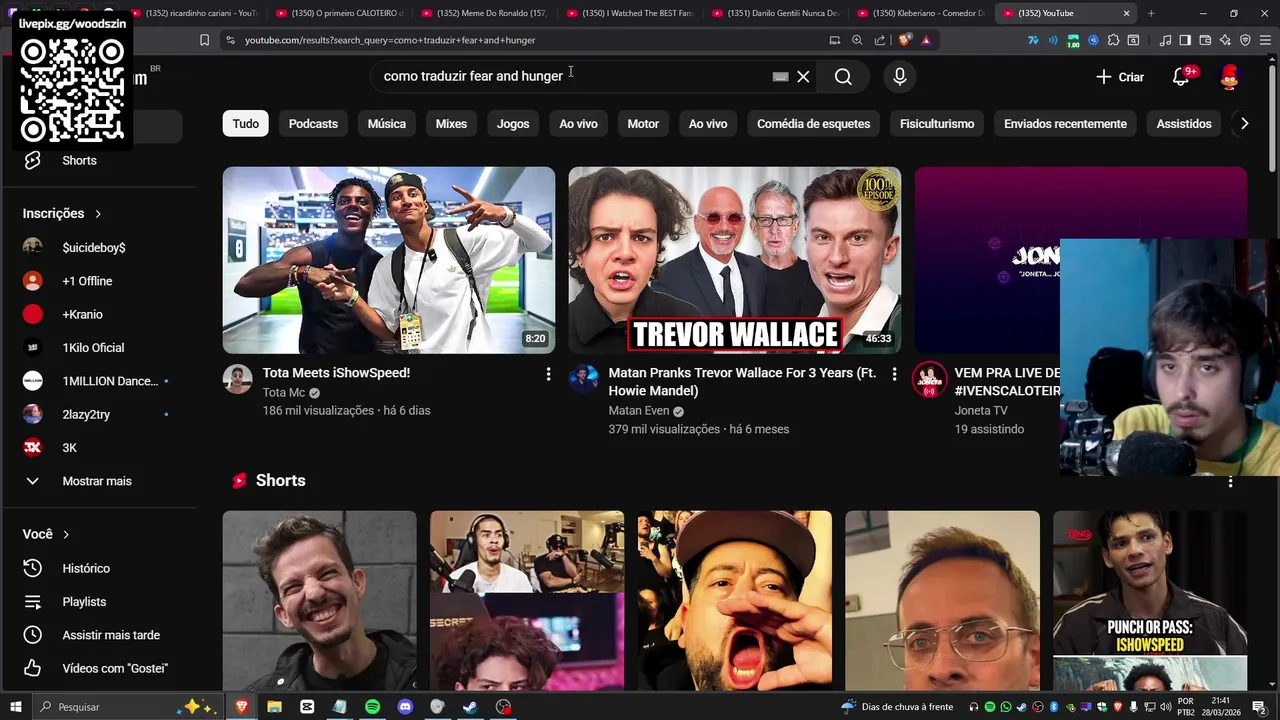Viewport: 1280px width, 720px height.
Task: Clear the search box with the X icon
Action: point(803,77)
